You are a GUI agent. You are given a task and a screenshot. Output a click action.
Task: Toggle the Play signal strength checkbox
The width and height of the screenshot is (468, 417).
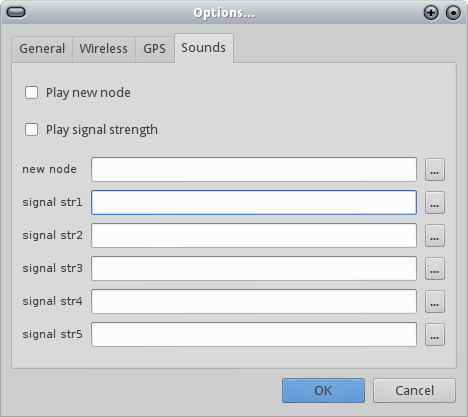coord(31,129)
